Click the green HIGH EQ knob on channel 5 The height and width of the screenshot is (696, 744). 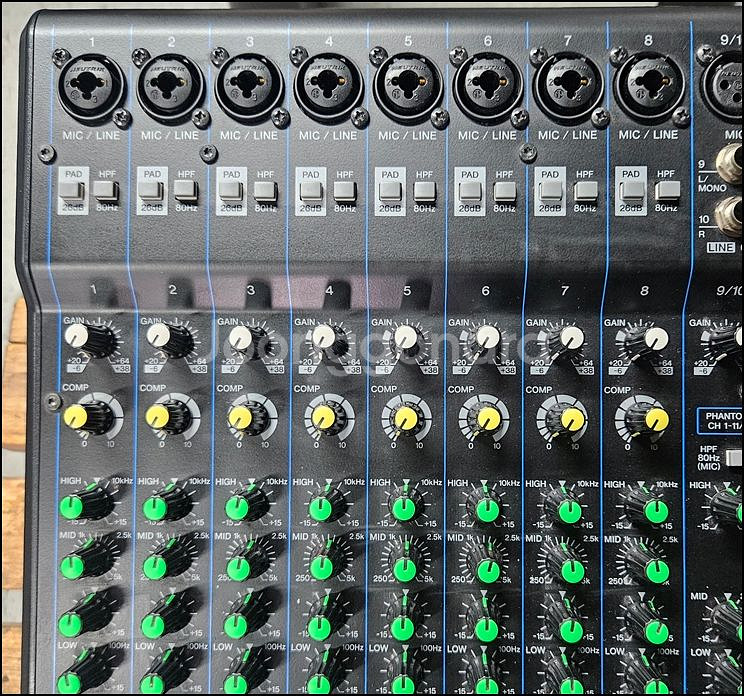403,509
